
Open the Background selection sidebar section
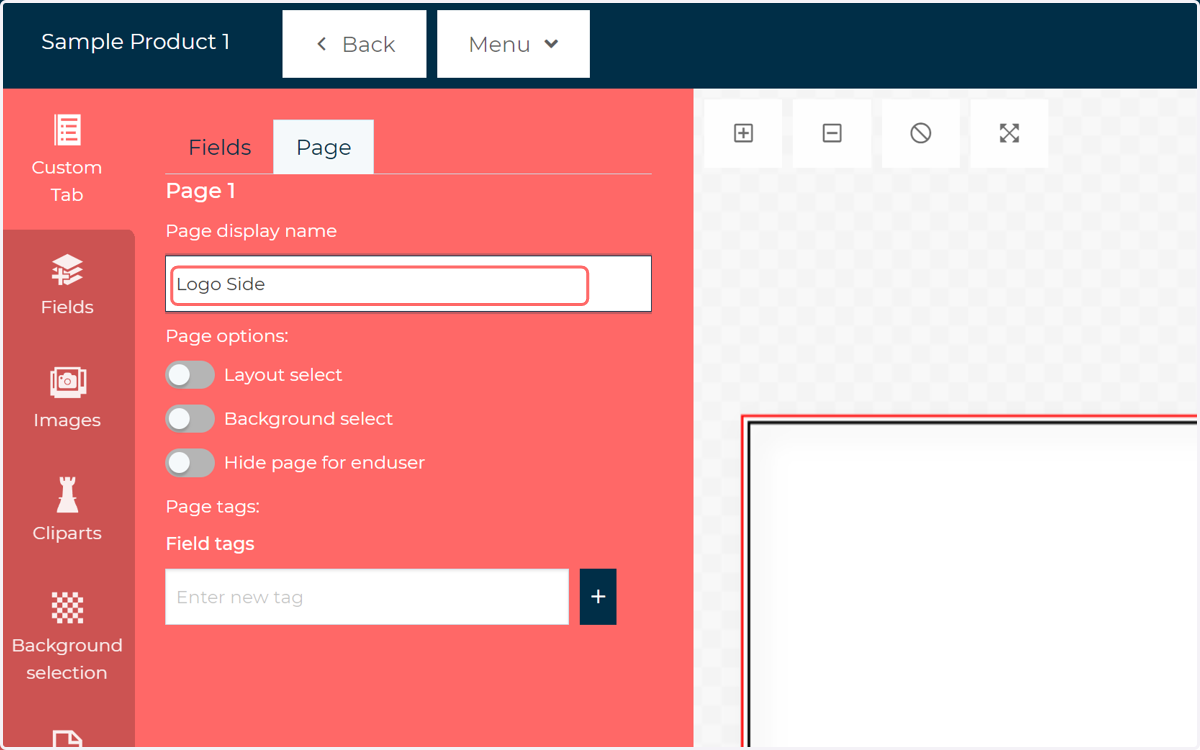tap(67, 637)
